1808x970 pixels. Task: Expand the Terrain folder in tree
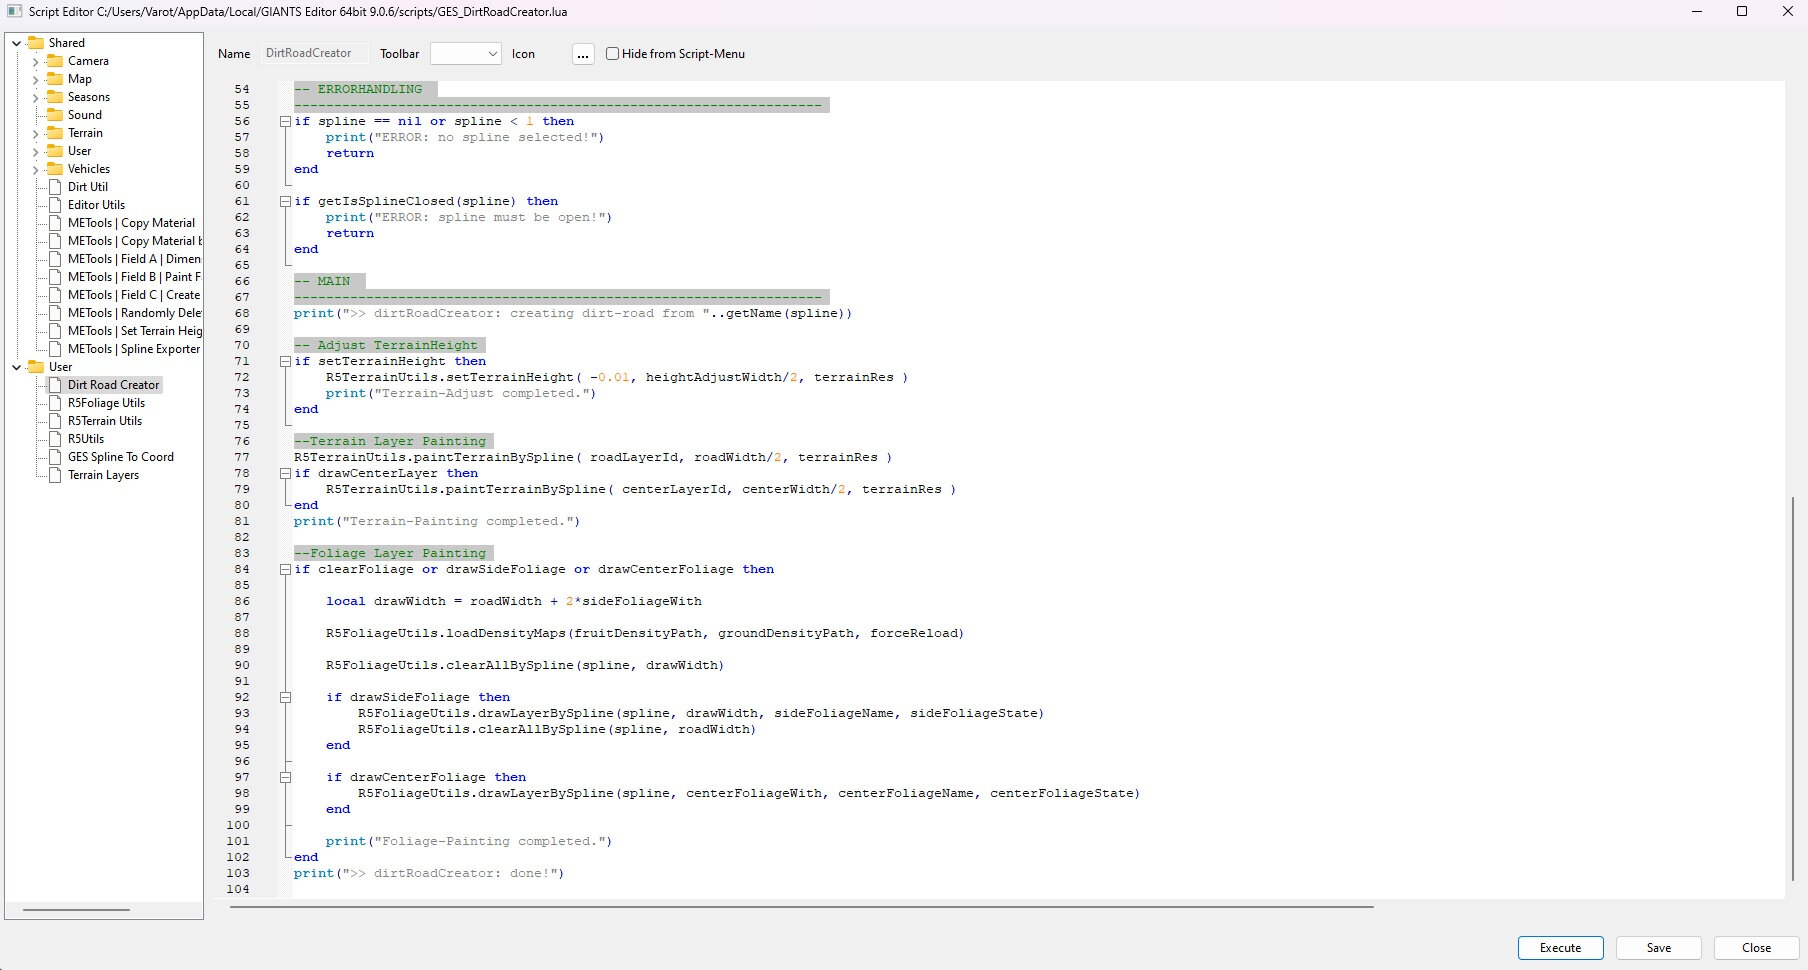36,133
